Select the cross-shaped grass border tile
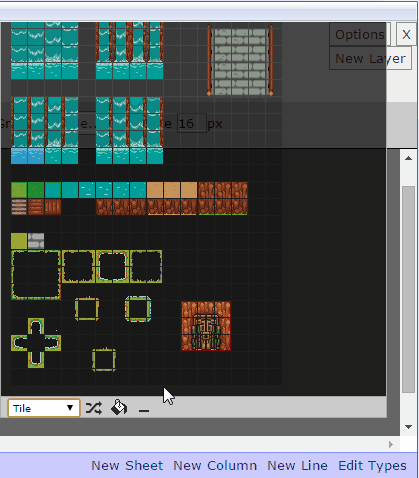Screen dimensions: 419x478 pos(36,343)
